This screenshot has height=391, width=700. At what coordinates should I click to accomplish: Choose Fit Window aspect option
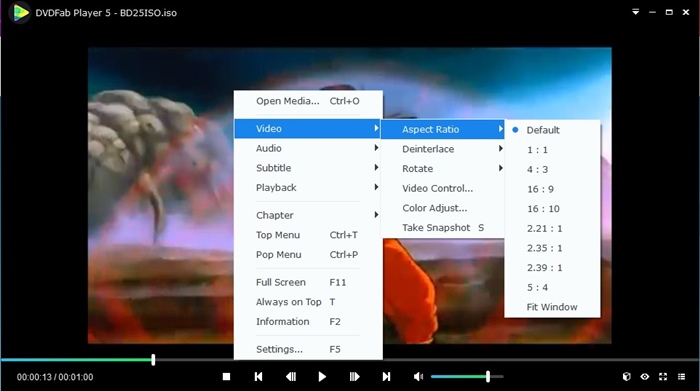pos(552,307)
